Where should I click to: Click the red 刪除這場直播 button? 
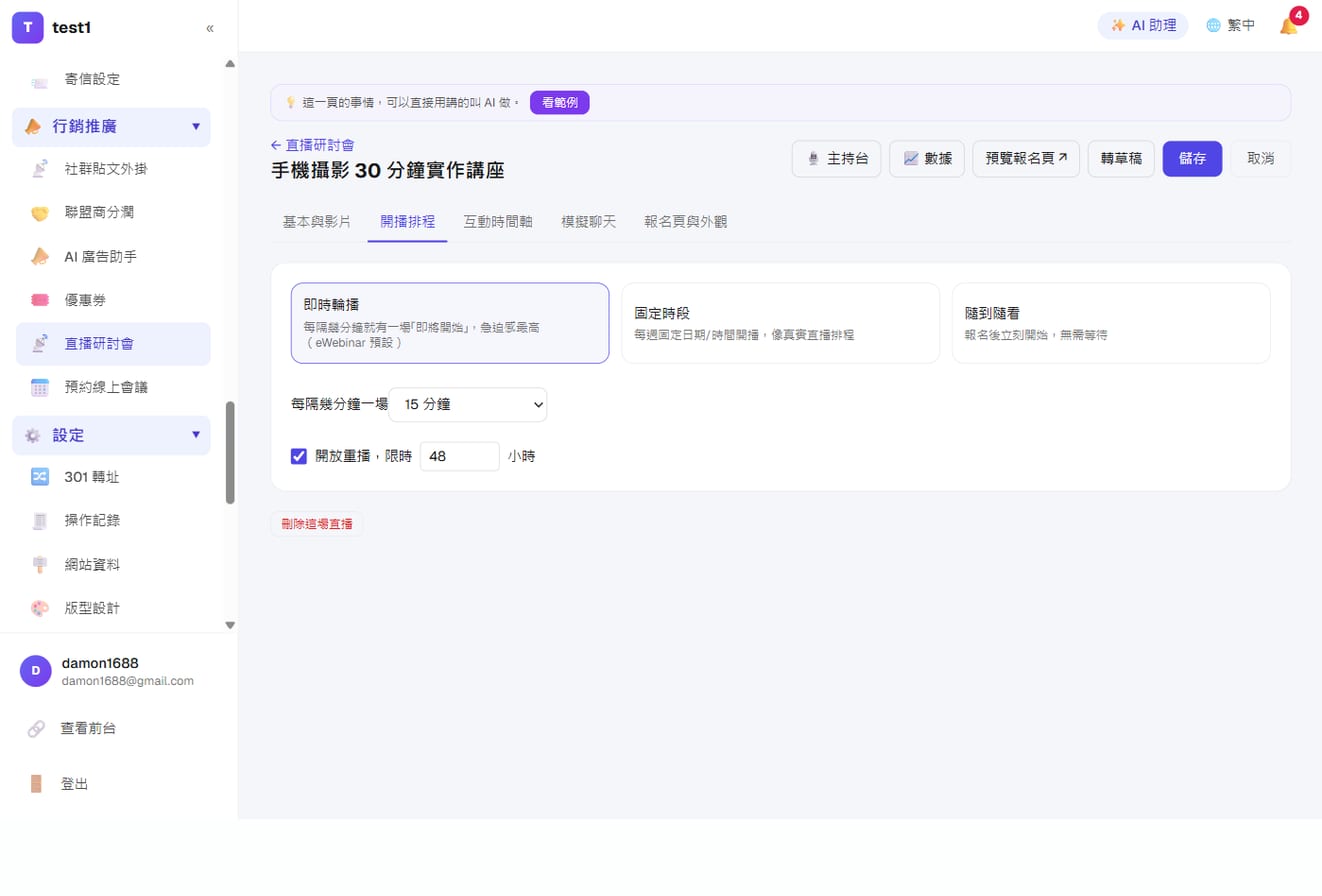tap(317, 524)
